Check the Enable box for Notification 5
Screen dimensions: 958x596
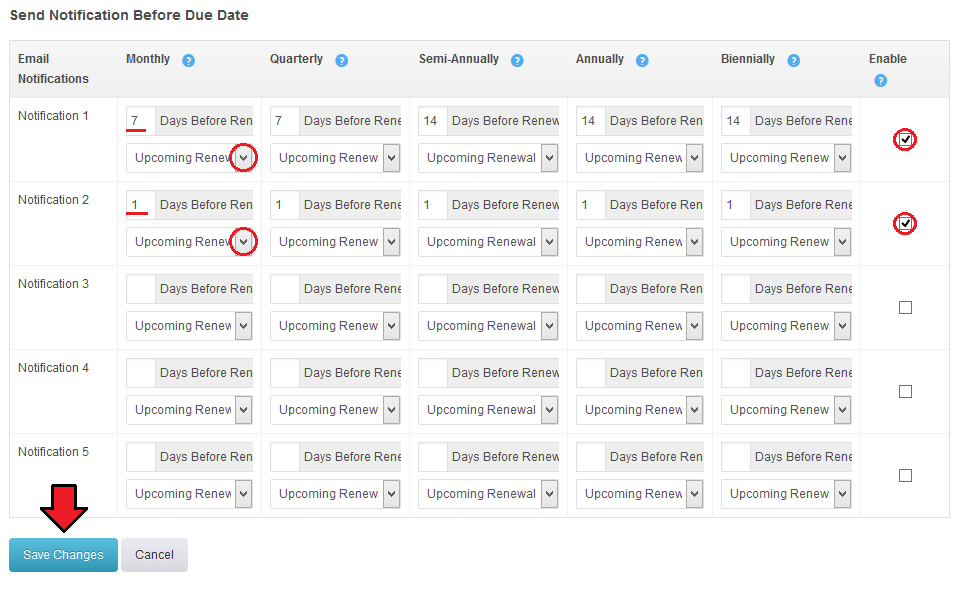tap(905, 476)
